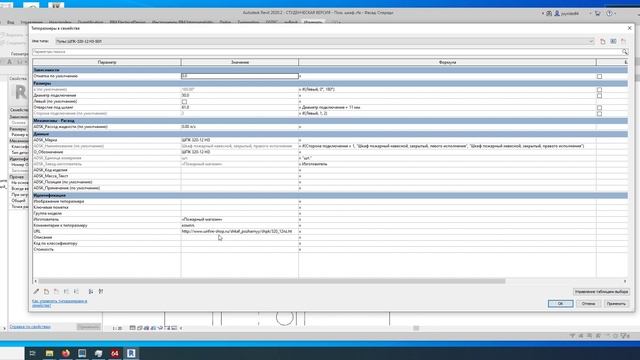Select the Описание parameter row
Viewport: 640px width, 360px height.
(x=107, y=237)
